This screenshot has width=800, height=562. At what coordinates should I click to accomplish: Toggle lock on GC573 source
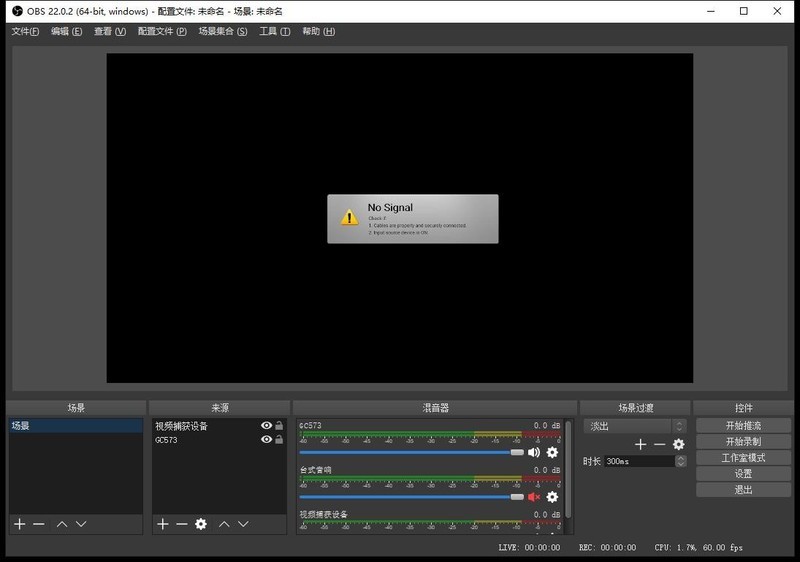(279, 440)
